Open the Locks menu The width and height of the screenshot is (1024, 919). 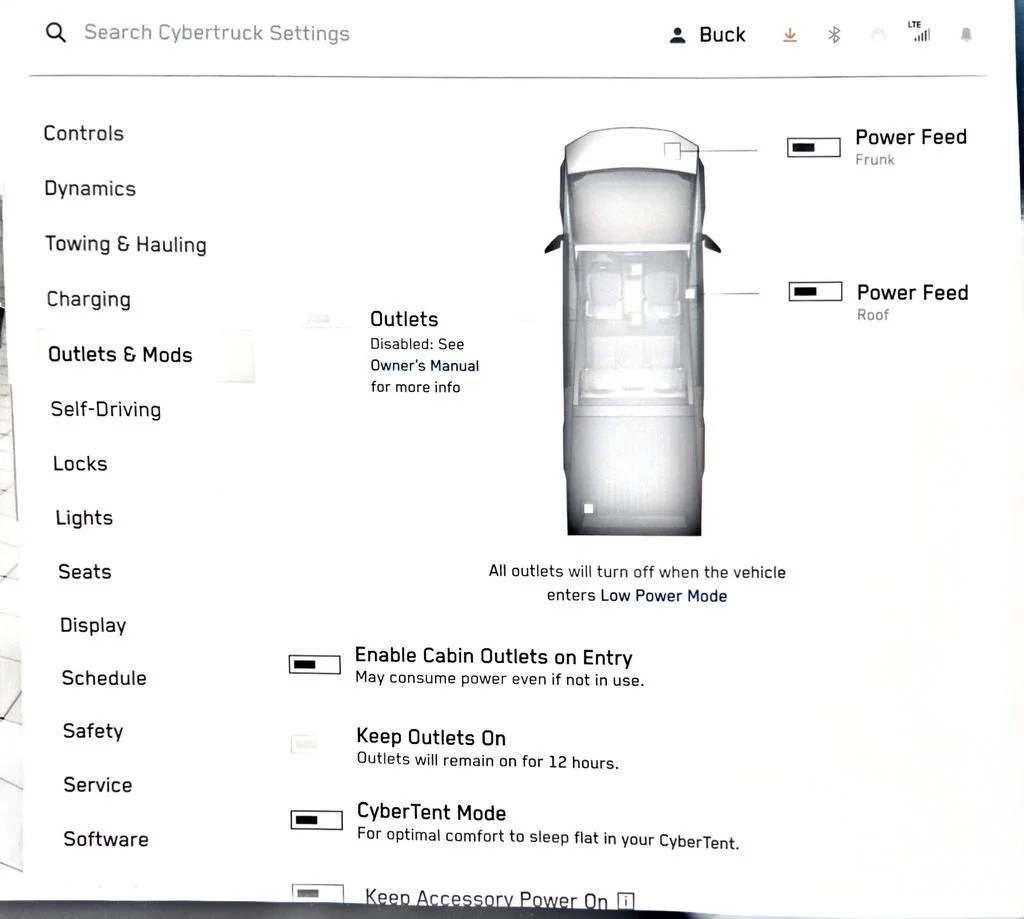click(80, 464)
